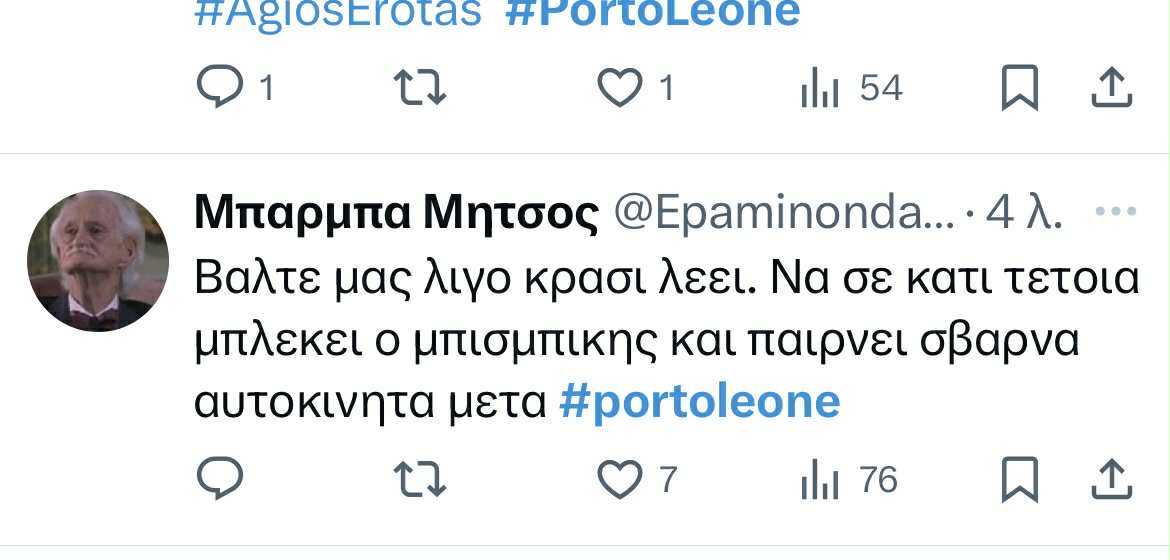Like the upper tweet with 1 like
Image resolution: width=1170 pixels, height=560 pixels.
636,87
